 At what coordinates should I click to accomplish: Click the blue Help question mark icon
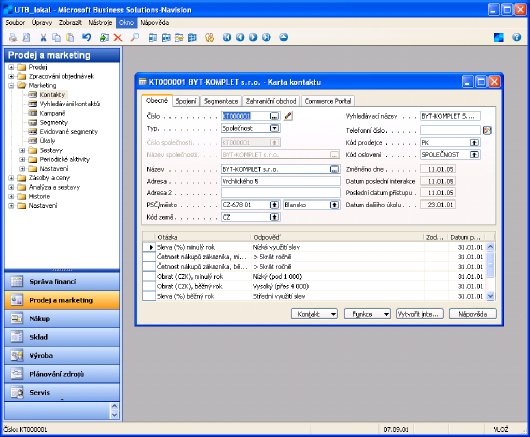[x=516, y=37]
